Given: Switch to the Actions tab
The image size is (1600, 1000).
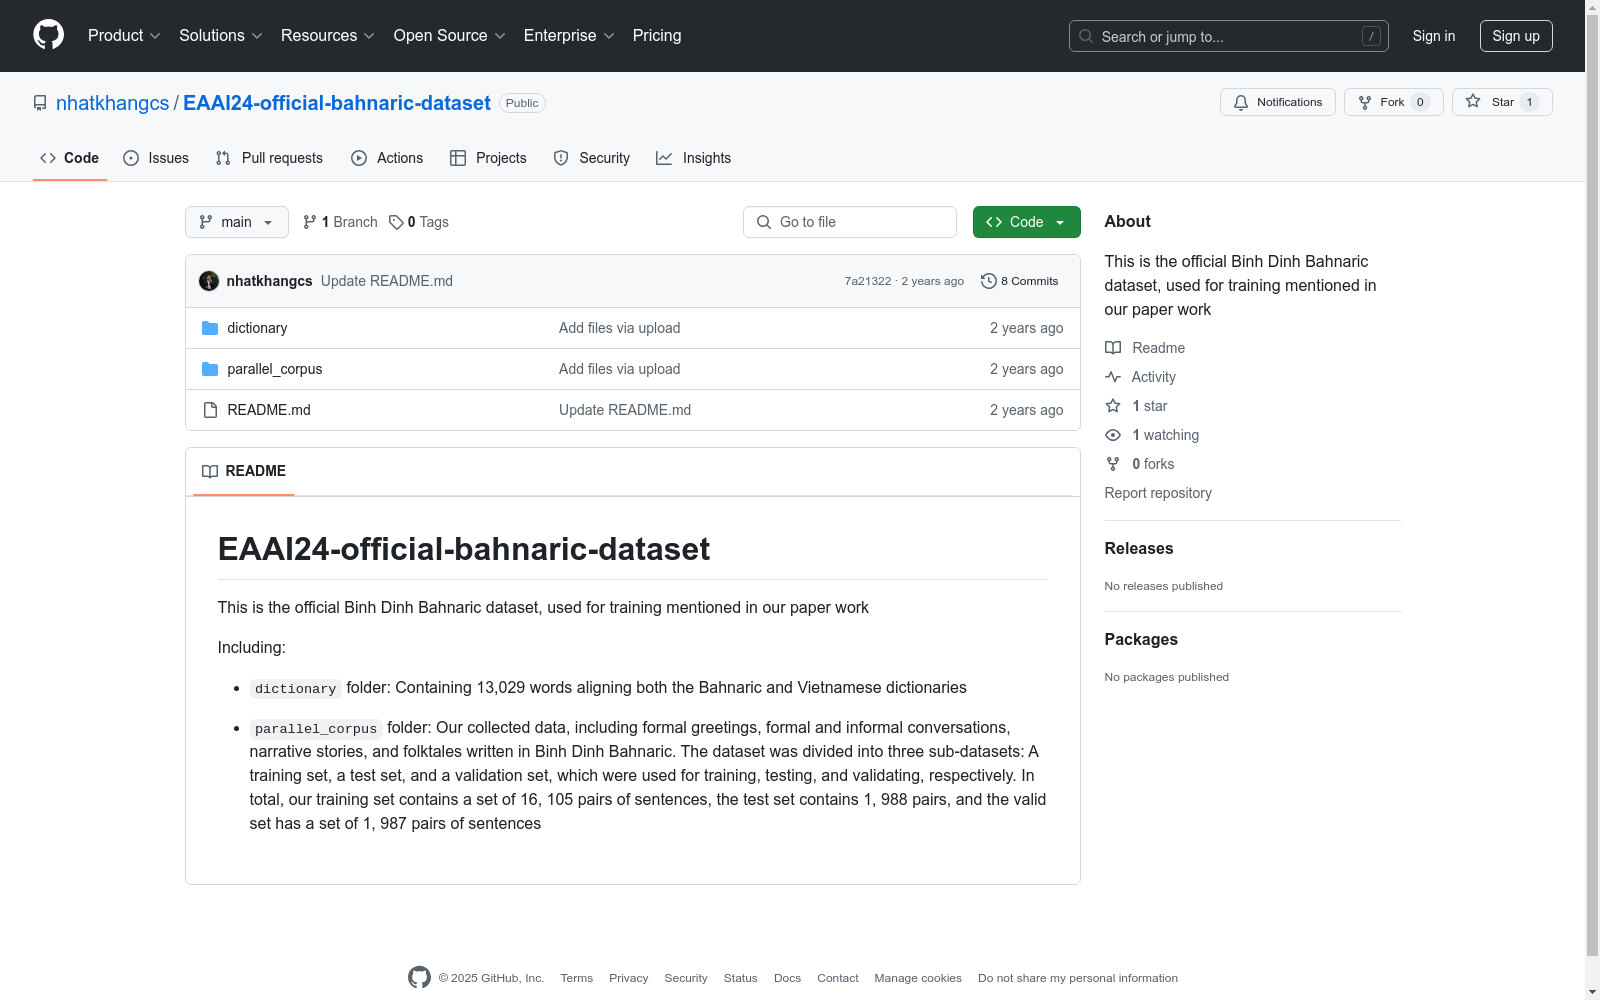Looking at the screenshot, I should (387, 158).
